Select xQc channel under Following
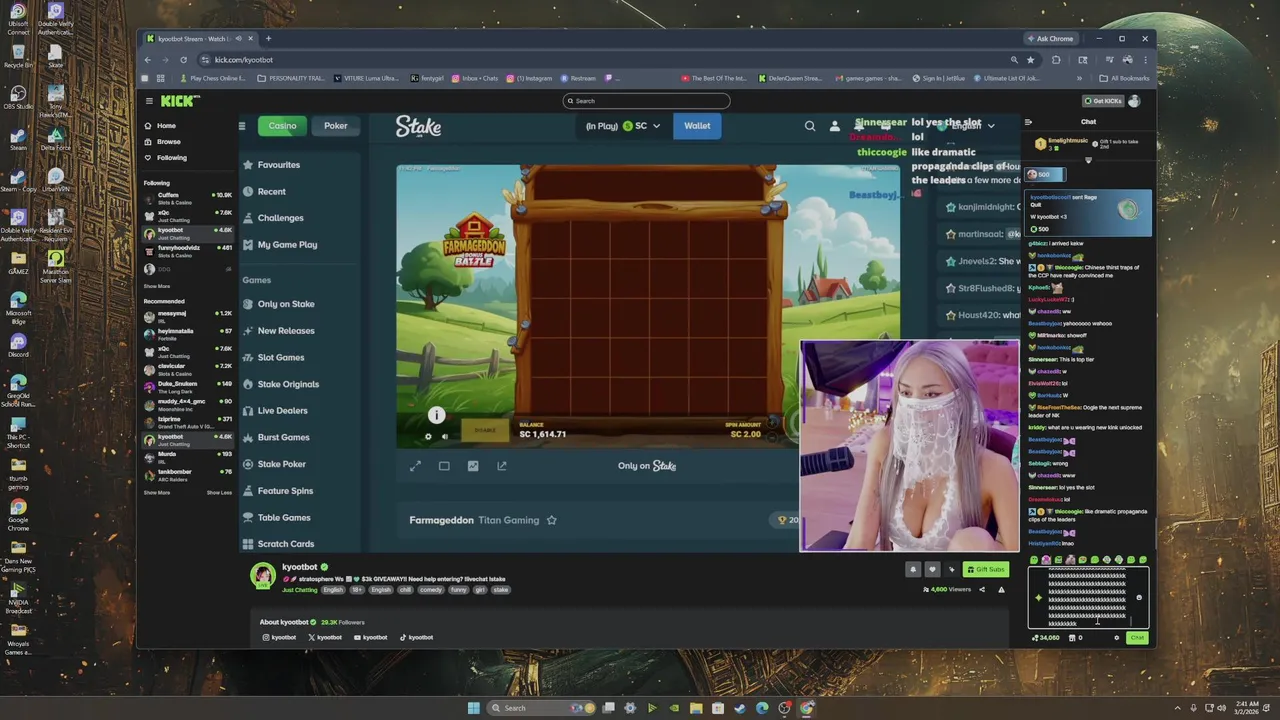1280x720 pixels. [188, 215]
